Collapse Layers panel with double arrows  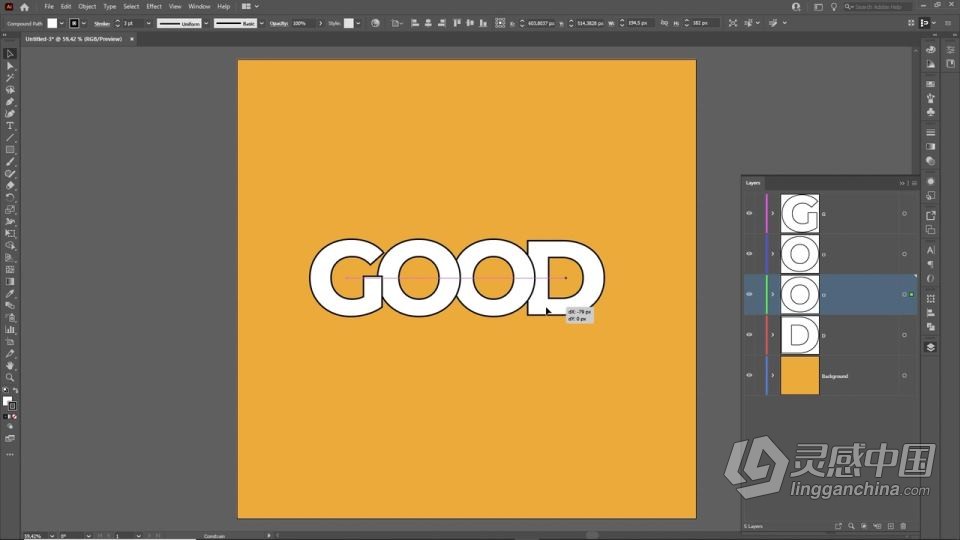click(902, 183)
